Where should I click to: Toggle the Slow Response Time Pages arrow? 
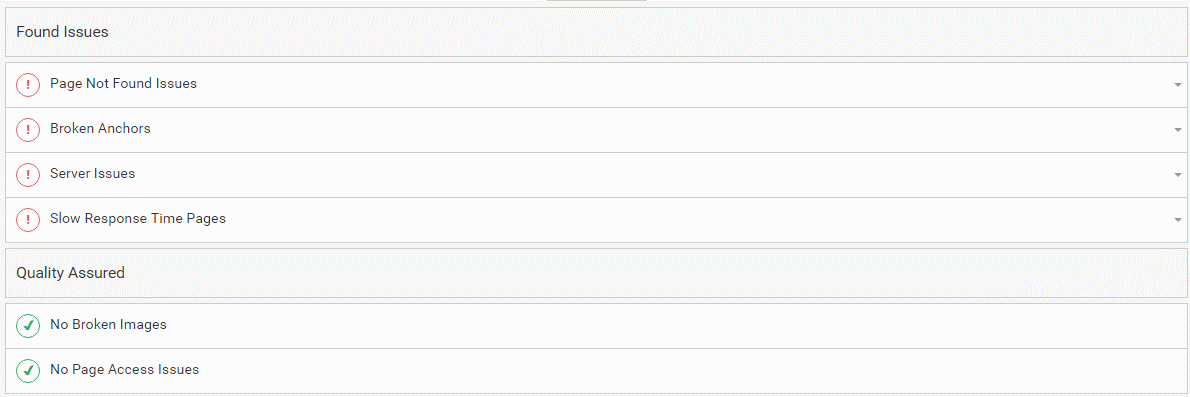click(1177, 219)
